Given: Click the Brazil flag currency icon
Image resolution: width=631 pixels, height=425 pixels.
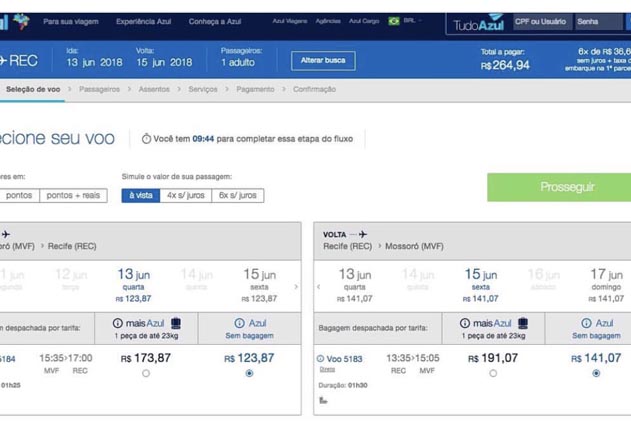Looking at the screenshot, I should tap(394, 21).
